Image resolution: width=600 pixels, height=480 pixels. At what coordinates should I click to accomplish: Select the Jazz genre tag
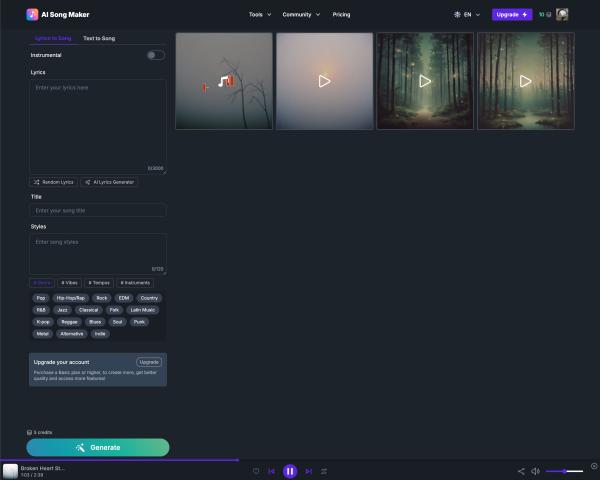pyautogui.click(x=62, y=310)
